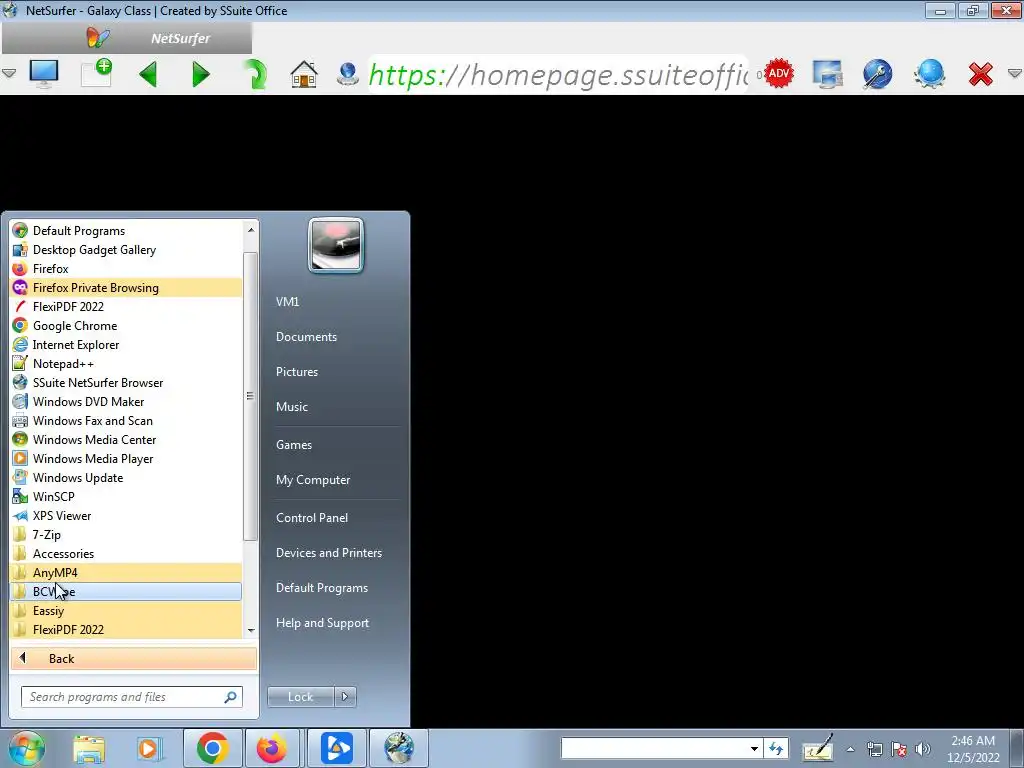Click the user account picture
This screenshot has height=768, width=1024.
(336, 245)
